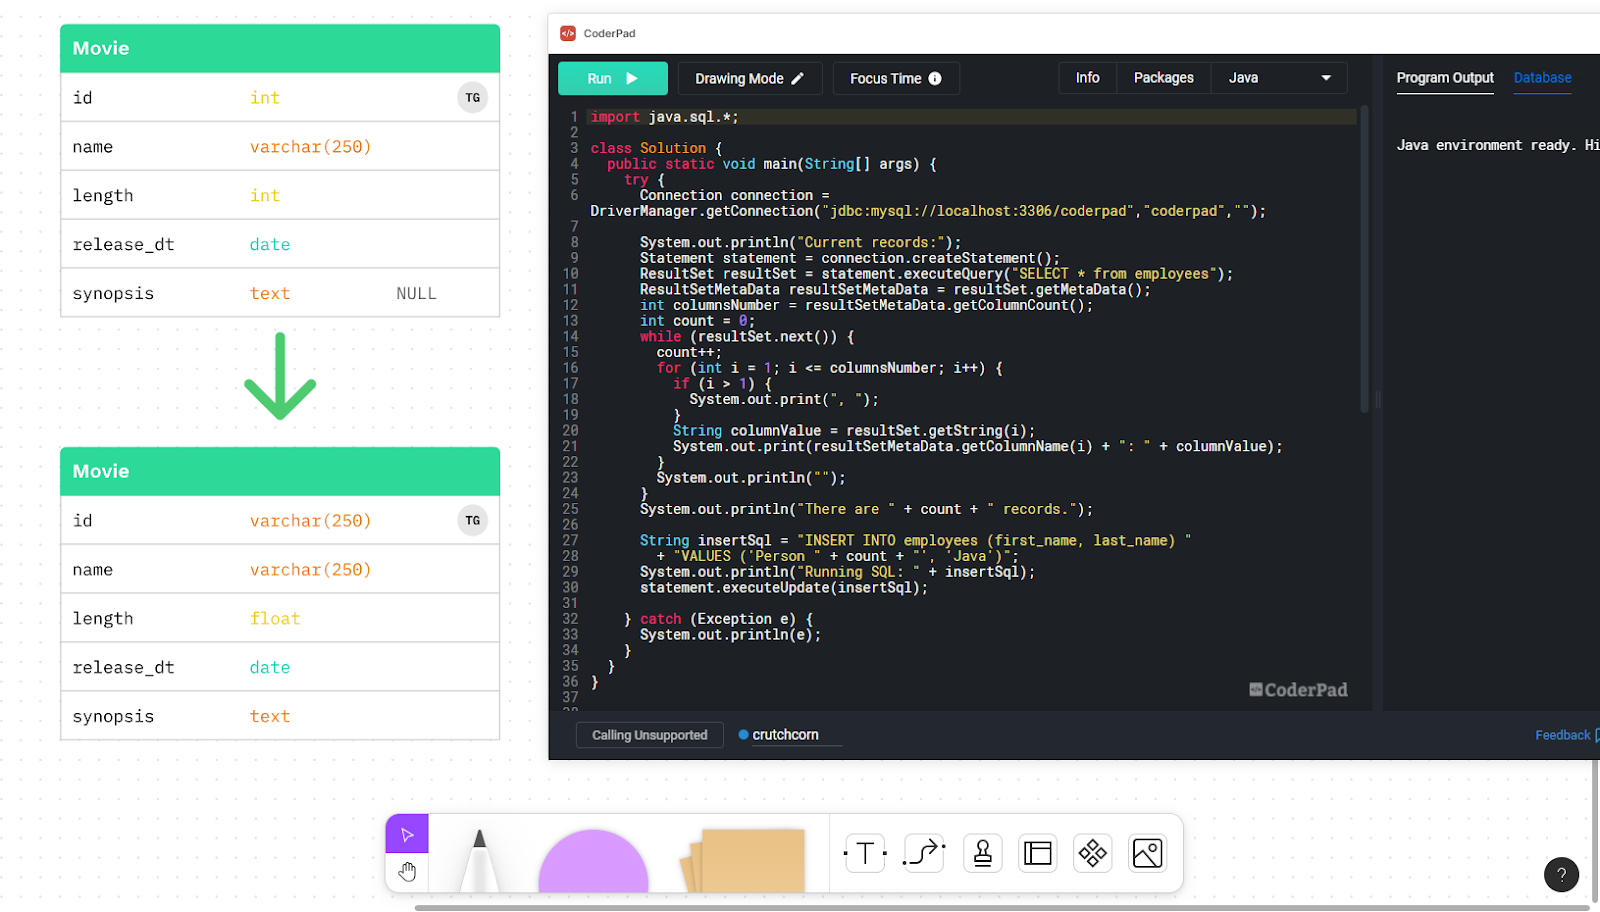Select the image insert tool
1600x912 pixels.
point(1147,853)
